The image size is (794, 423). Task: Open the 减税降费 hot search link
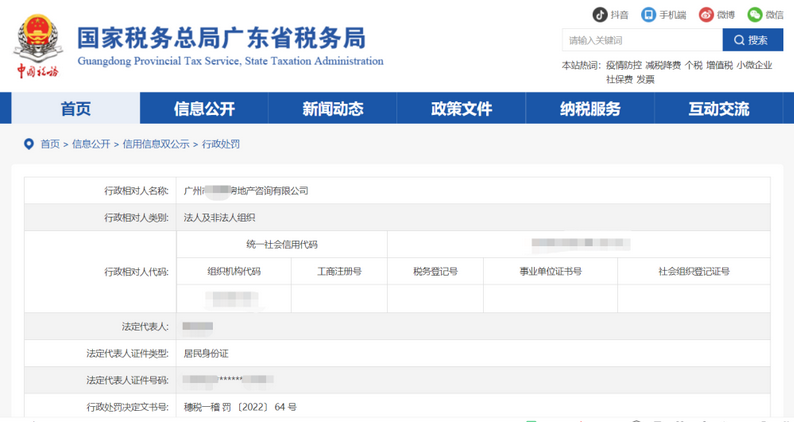(662, 65)
